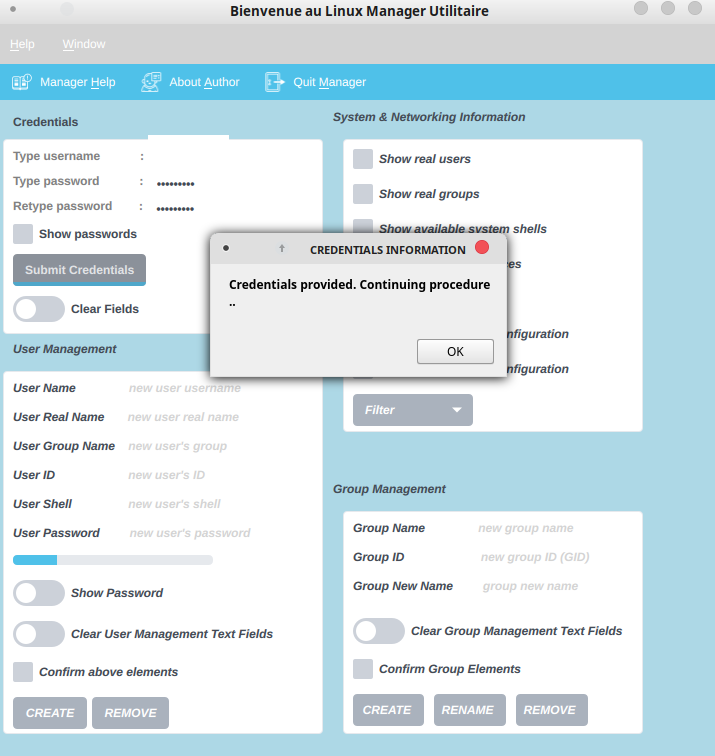Click the dialog message 'Credentials provided. Continuing procedure'
The height and width of the screenshot is (756, 715).
click(x=360, y=284)
